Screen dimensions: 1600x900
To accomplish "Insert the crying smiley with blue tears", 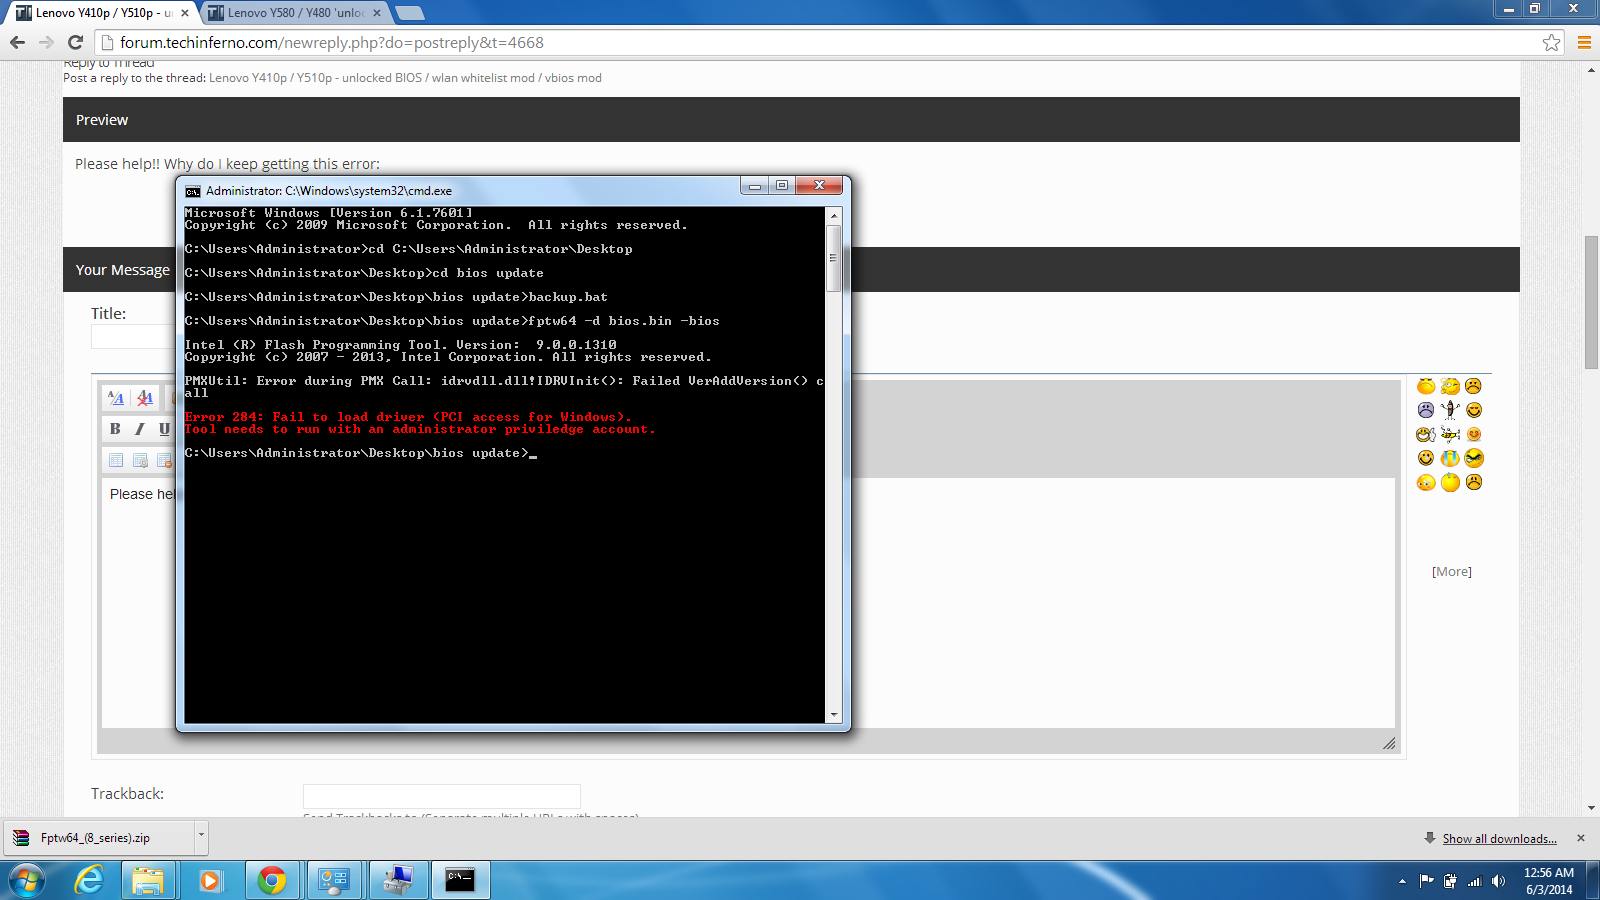I will coord(1450,458).
